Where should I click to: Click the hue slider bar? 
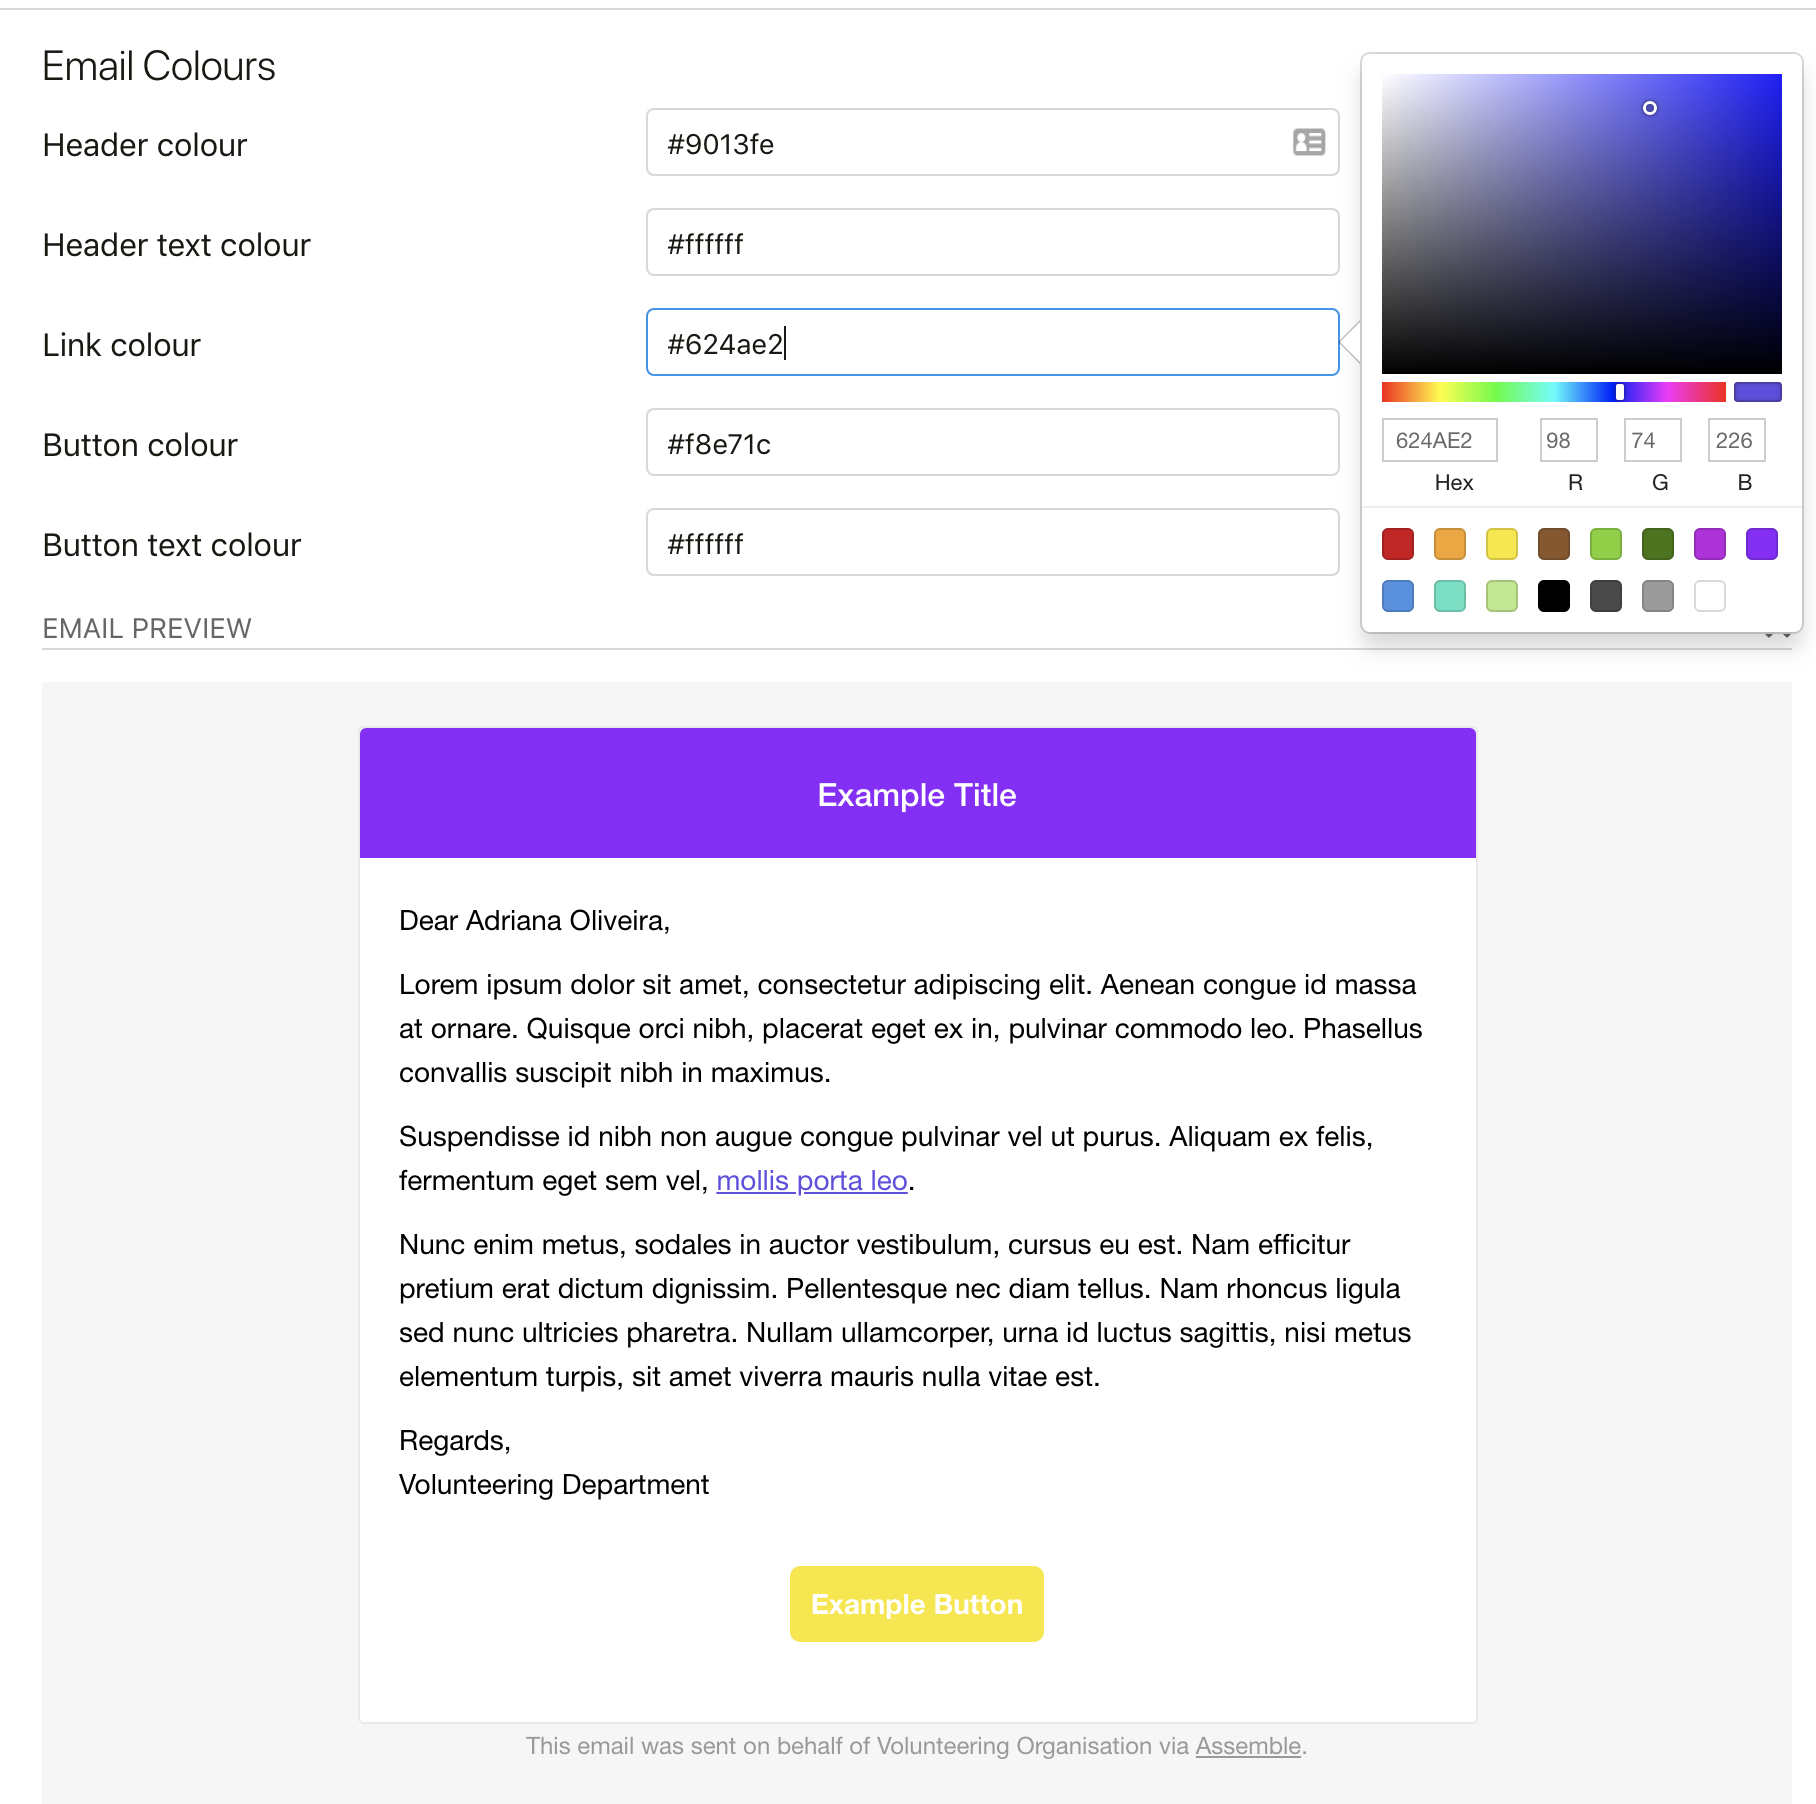[x=1554, y=392]
